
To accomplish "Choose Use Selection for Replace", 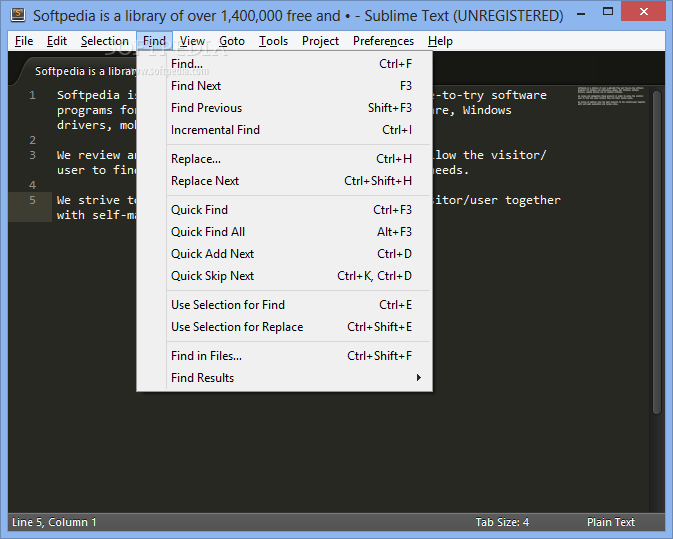I will tap(285, 327).
